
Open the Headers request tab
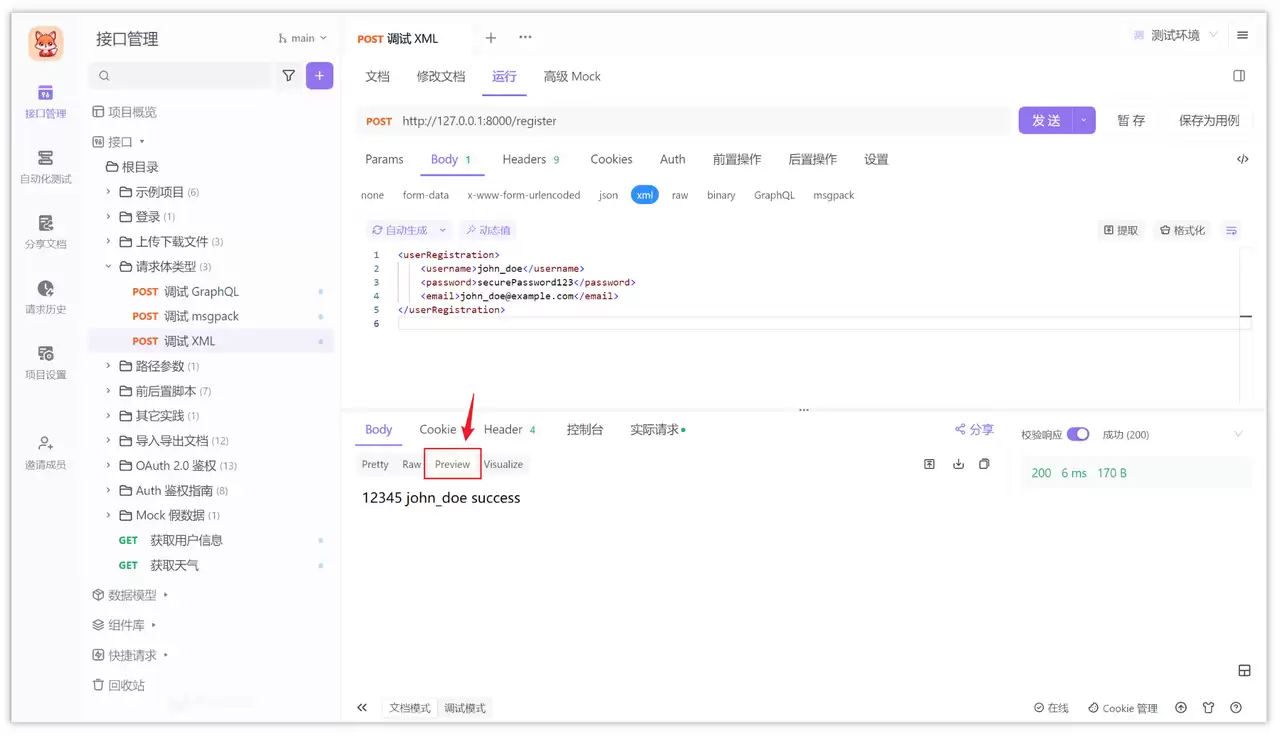point(531,159)
